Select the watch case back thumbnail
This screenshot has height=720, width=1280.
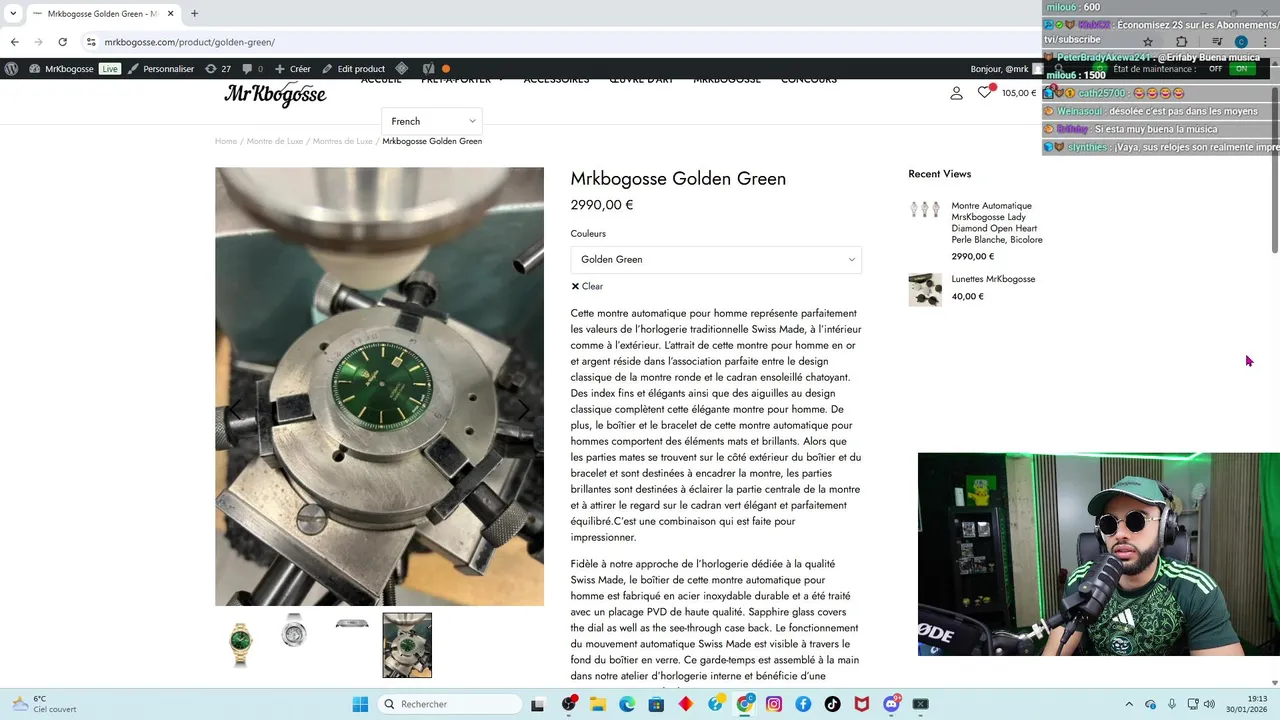[x=295, y=631]
